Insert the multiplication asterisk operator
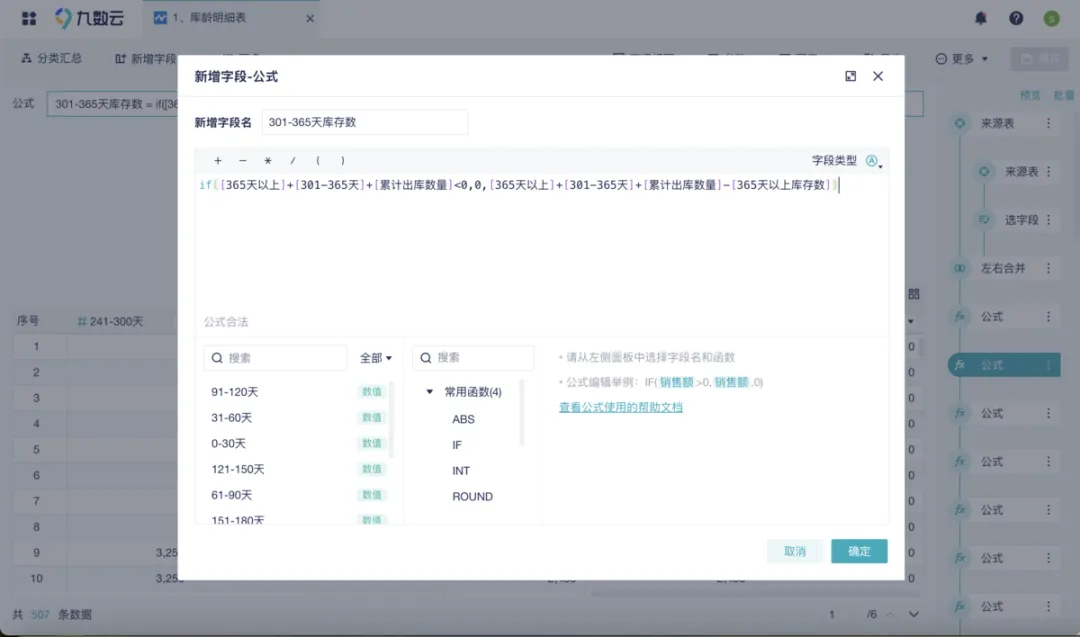 coord(268,161)
